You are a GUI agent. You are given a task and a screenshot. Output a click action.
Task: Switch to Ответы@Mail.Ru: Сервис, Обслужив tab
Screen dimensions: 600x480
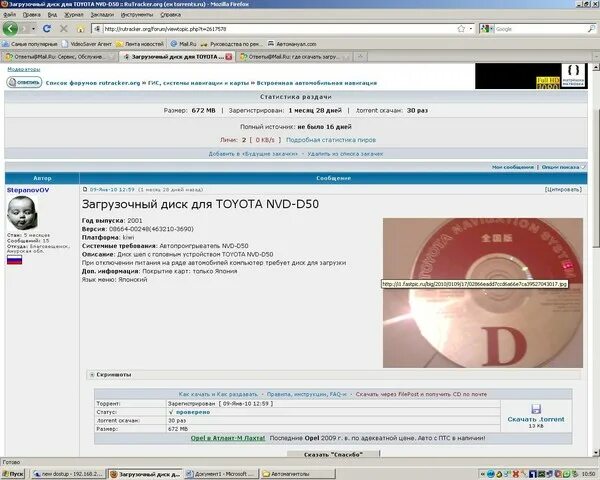click(59, 57)
